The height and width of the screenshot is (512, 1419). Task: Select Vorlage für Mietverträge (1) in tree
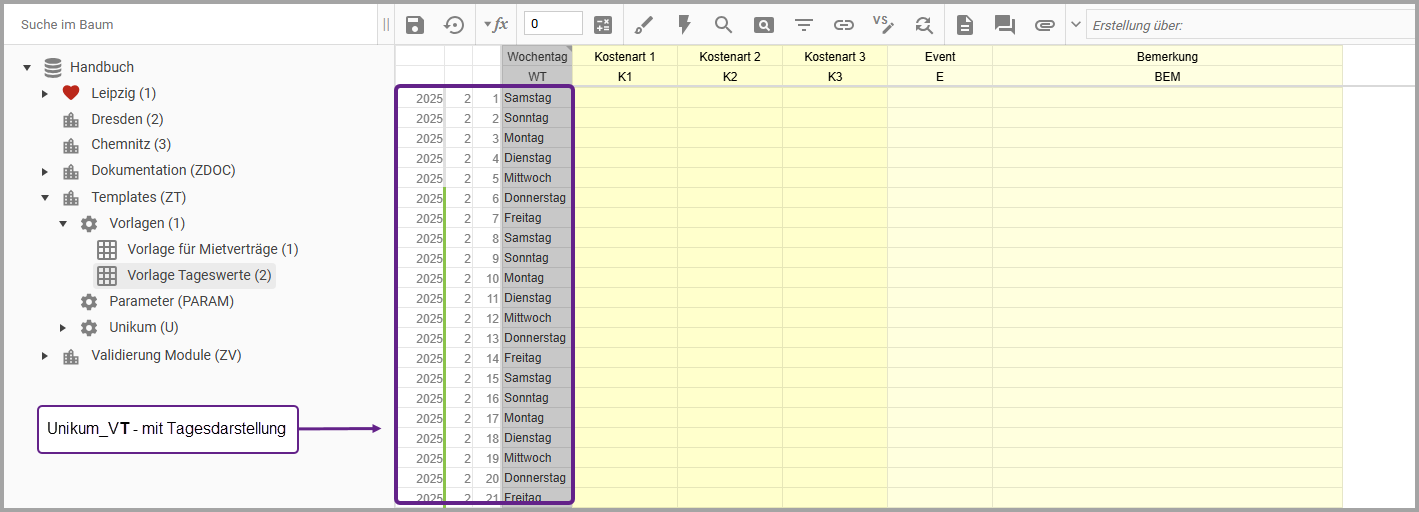[212, 249]
